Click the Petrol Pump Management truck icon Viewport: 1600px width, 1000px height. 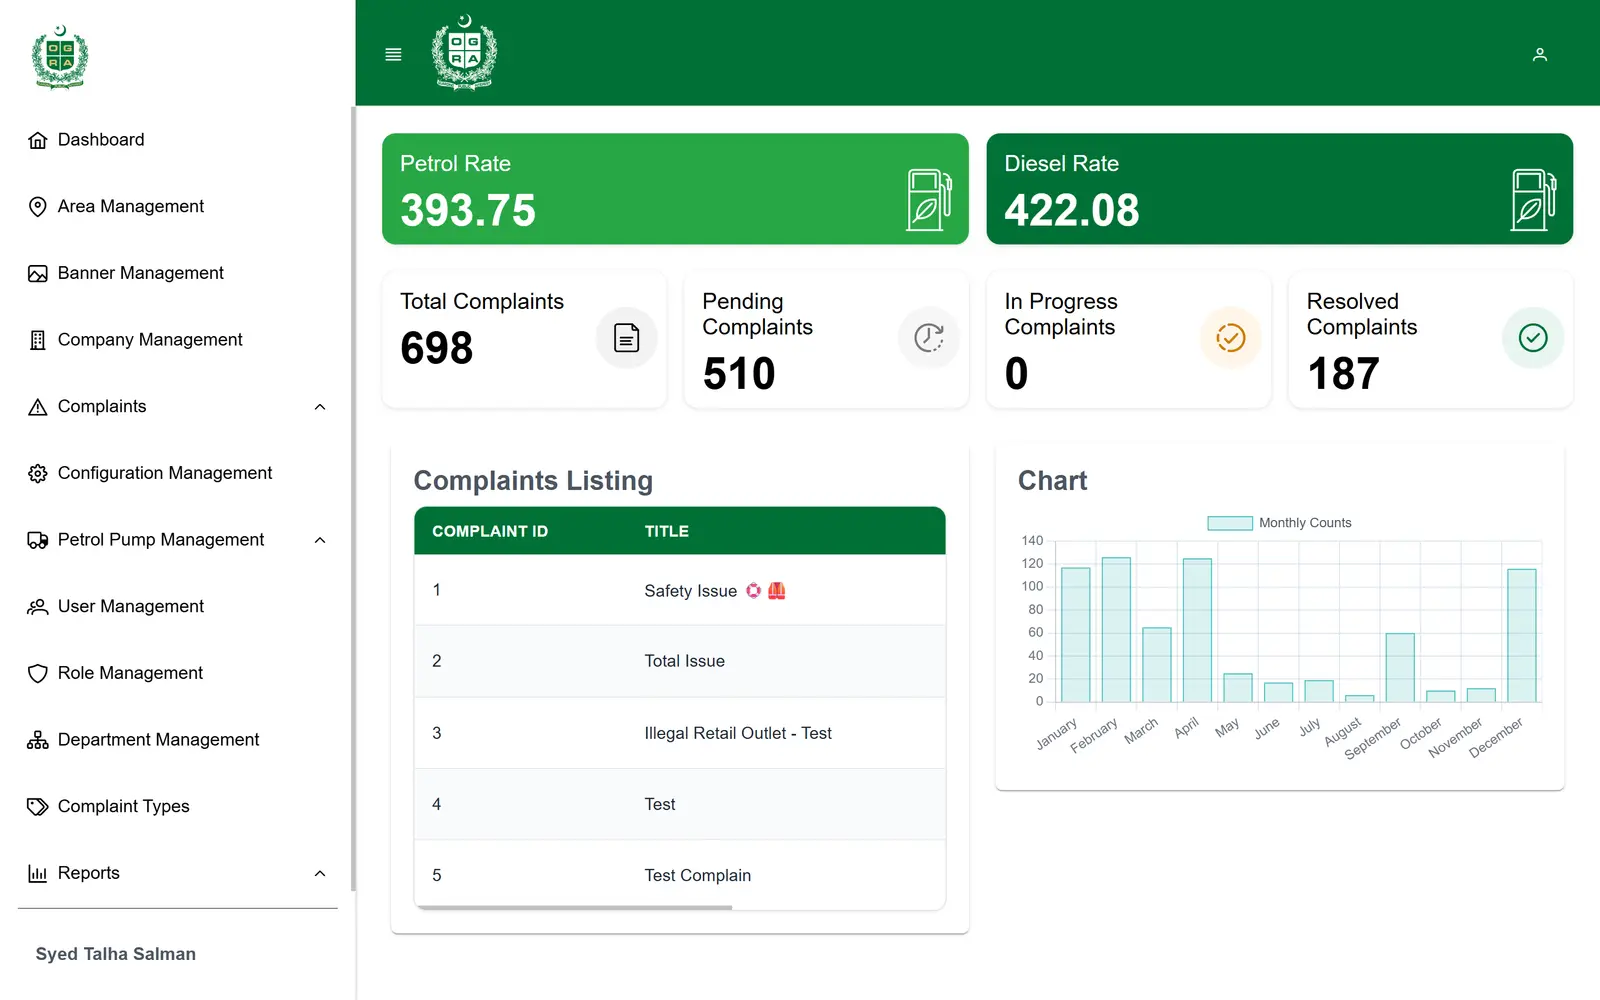point(38,540)
